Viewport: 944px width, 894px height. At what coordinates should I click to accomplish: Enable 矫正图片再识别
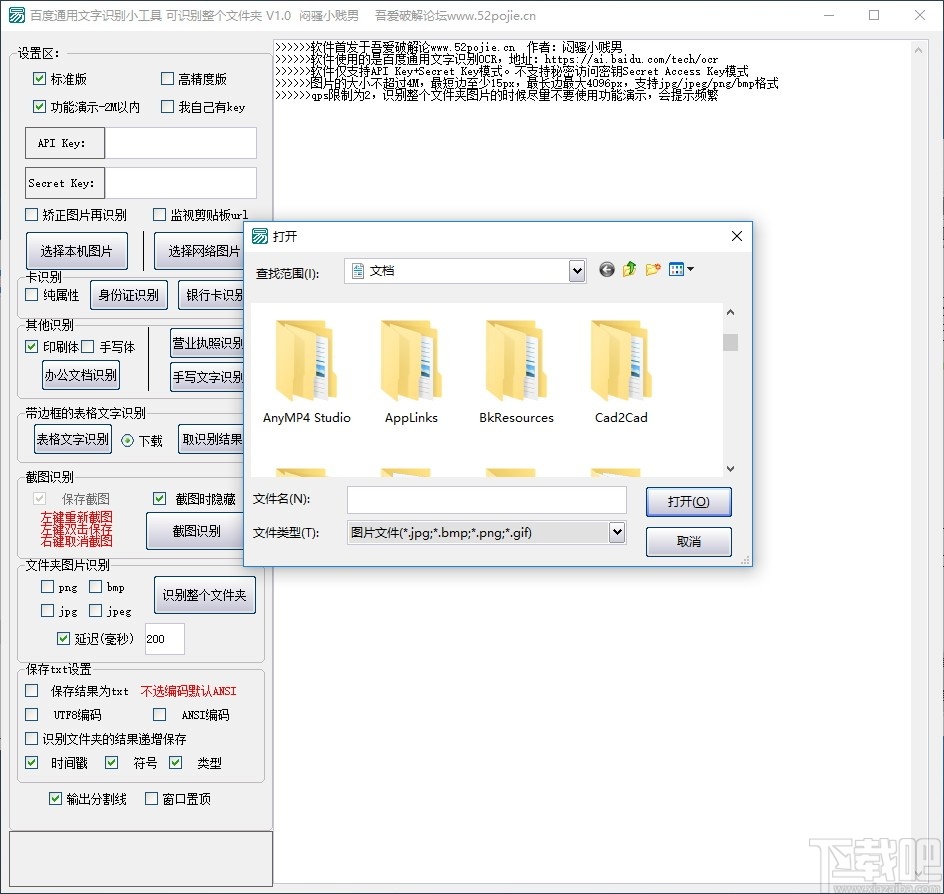pyautogui.click(x=31, y=214)
